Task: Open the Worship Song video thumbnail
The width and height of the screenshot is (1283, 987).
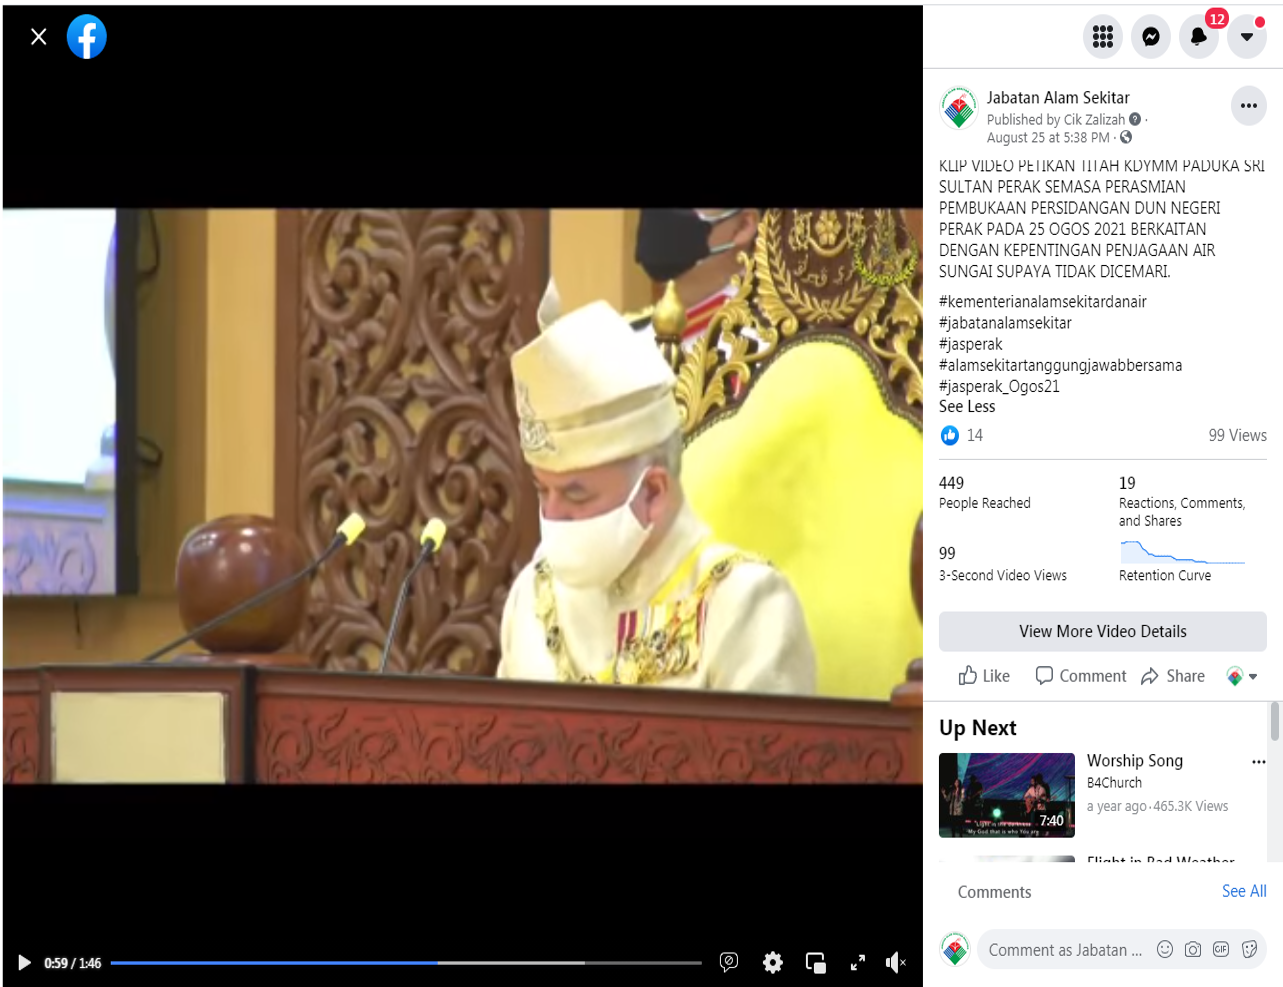Action: 1007,795
